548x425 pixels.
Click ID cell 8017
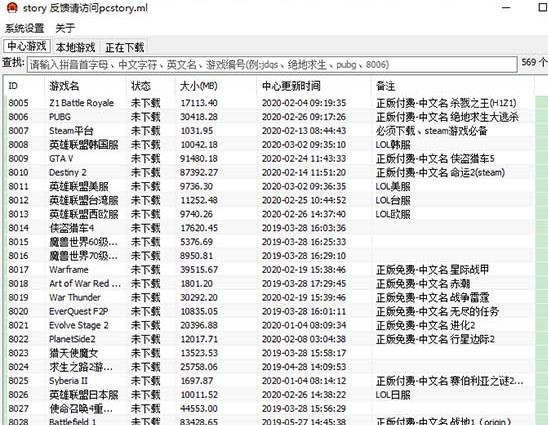coord(19,269)
